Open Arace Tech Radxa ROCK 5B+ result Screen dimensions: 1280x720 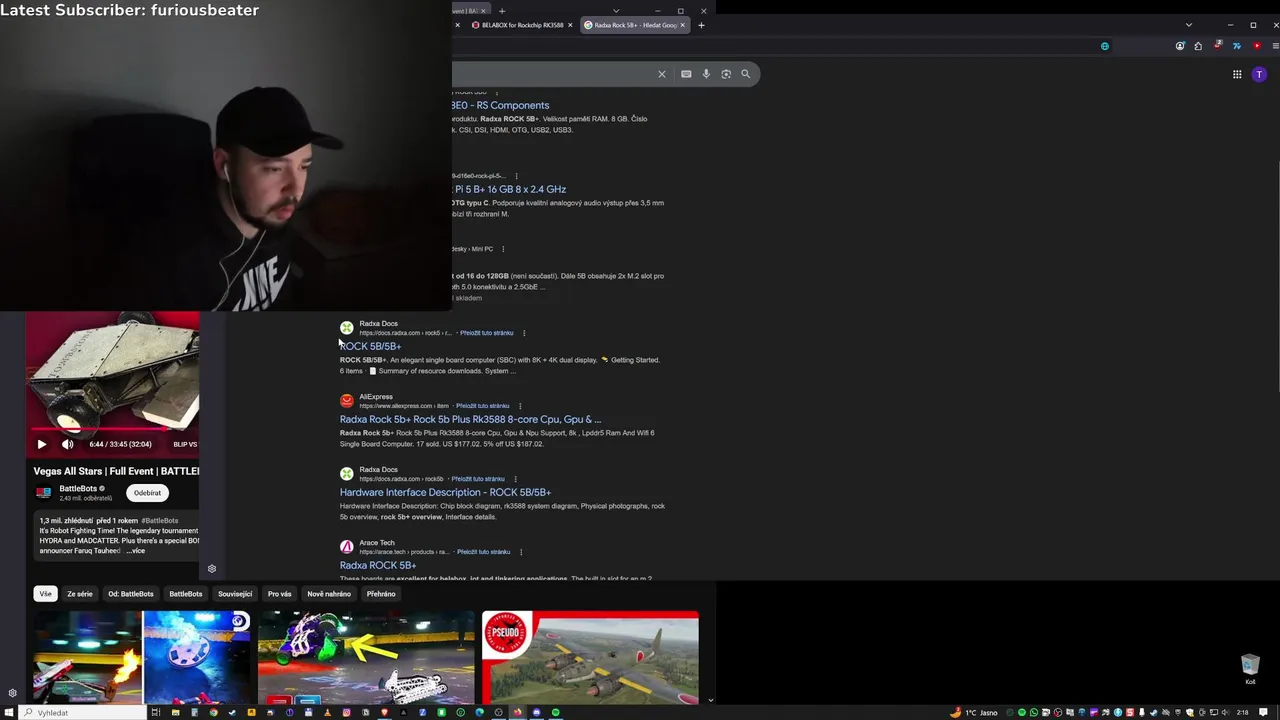378,565
